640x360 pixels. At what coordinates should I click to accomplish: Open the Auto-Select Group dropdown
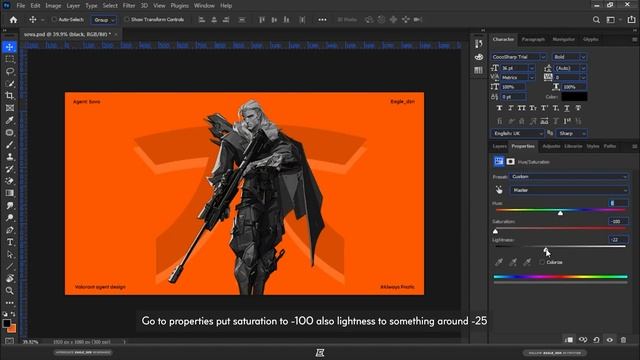[x=103, y=20]
